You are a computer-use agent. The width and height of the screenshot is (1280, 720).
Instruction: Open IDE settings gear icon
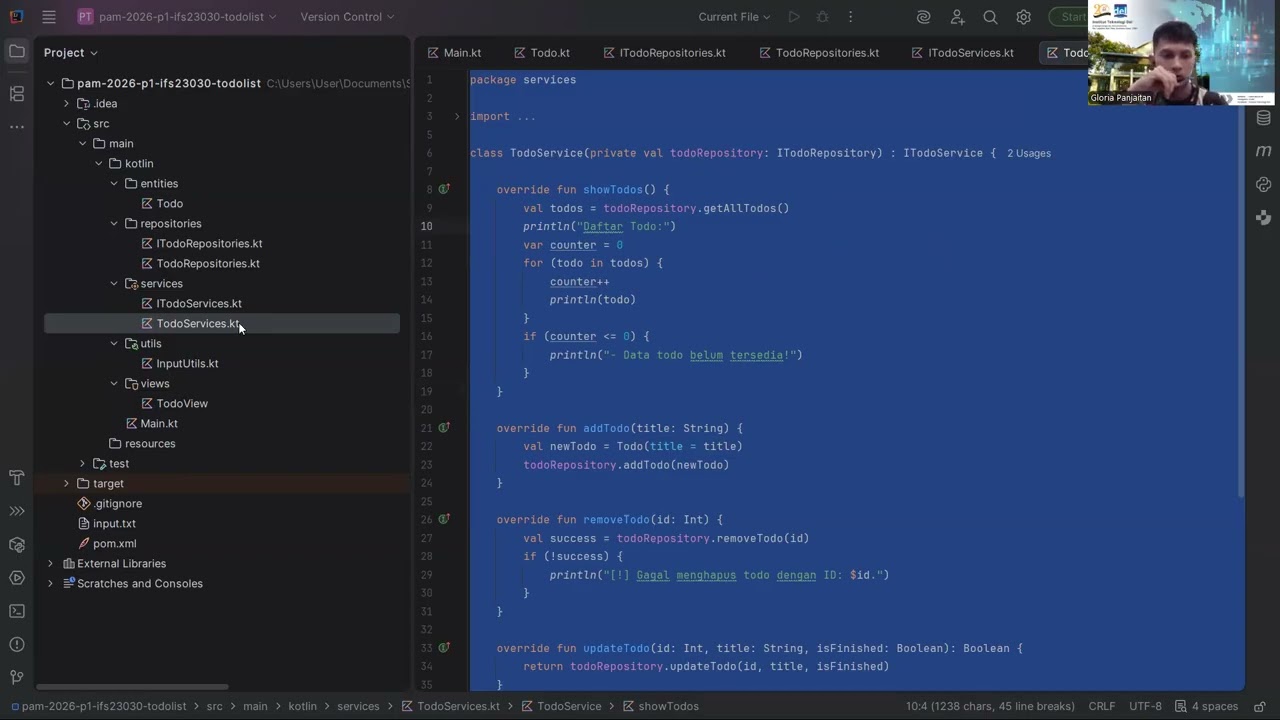coord(1023,17)
